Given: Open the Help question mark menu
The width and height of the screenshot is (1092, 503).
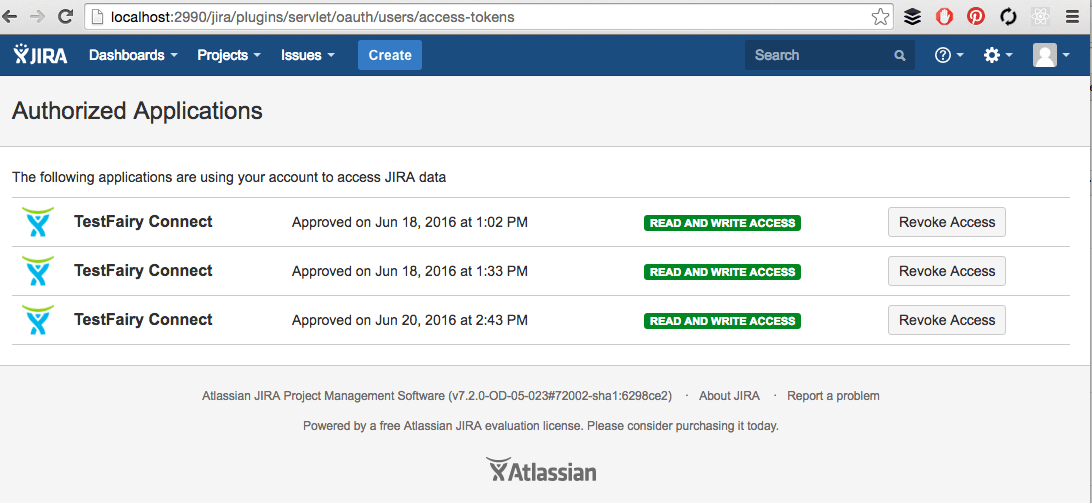Looking at the screenshot, I should pos(948,55).
